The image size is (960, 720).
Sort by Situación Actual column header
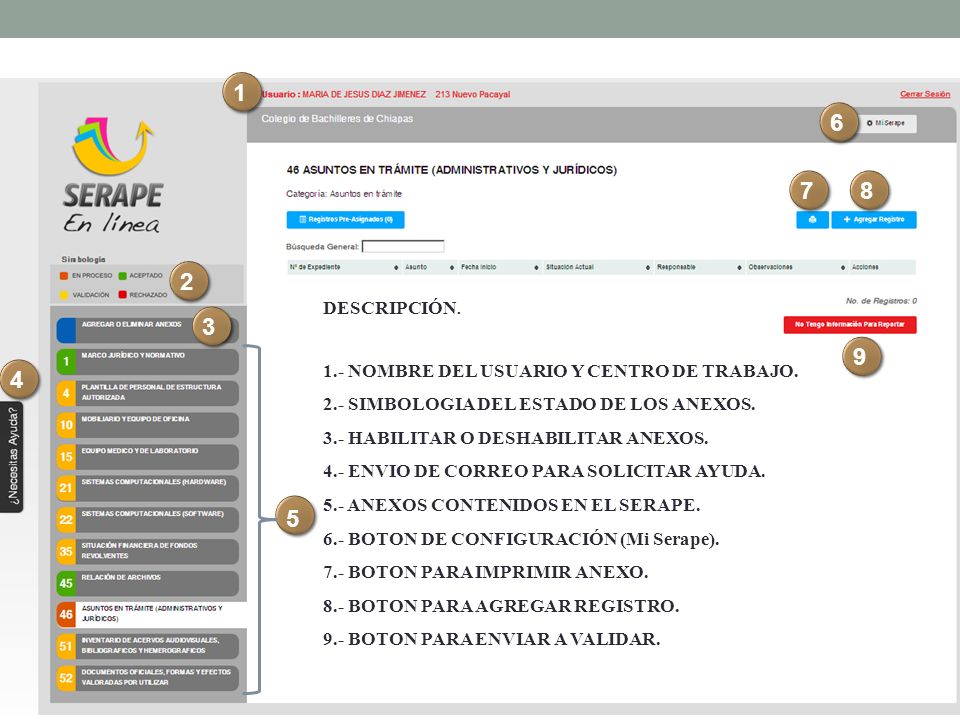point(598,267)
